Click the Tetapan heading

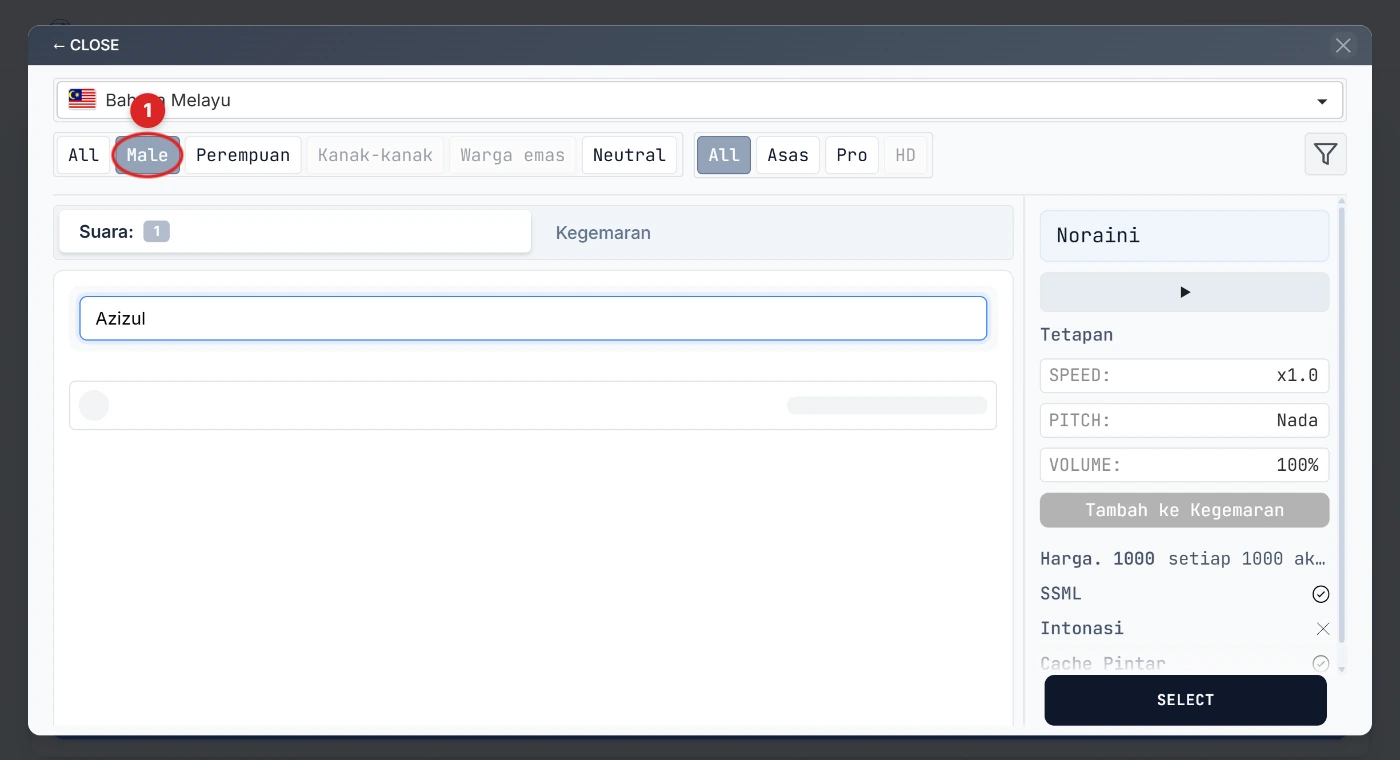pyautogui.click(x=1076, y=335)
